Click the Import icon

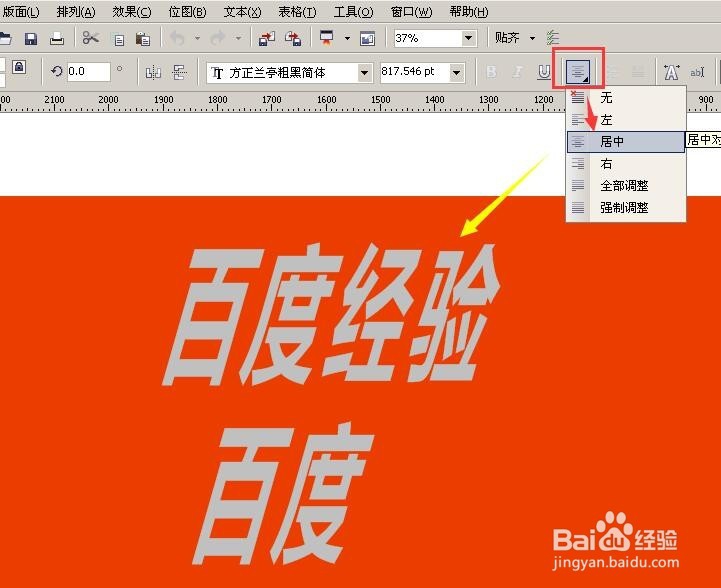coord(267,39)
